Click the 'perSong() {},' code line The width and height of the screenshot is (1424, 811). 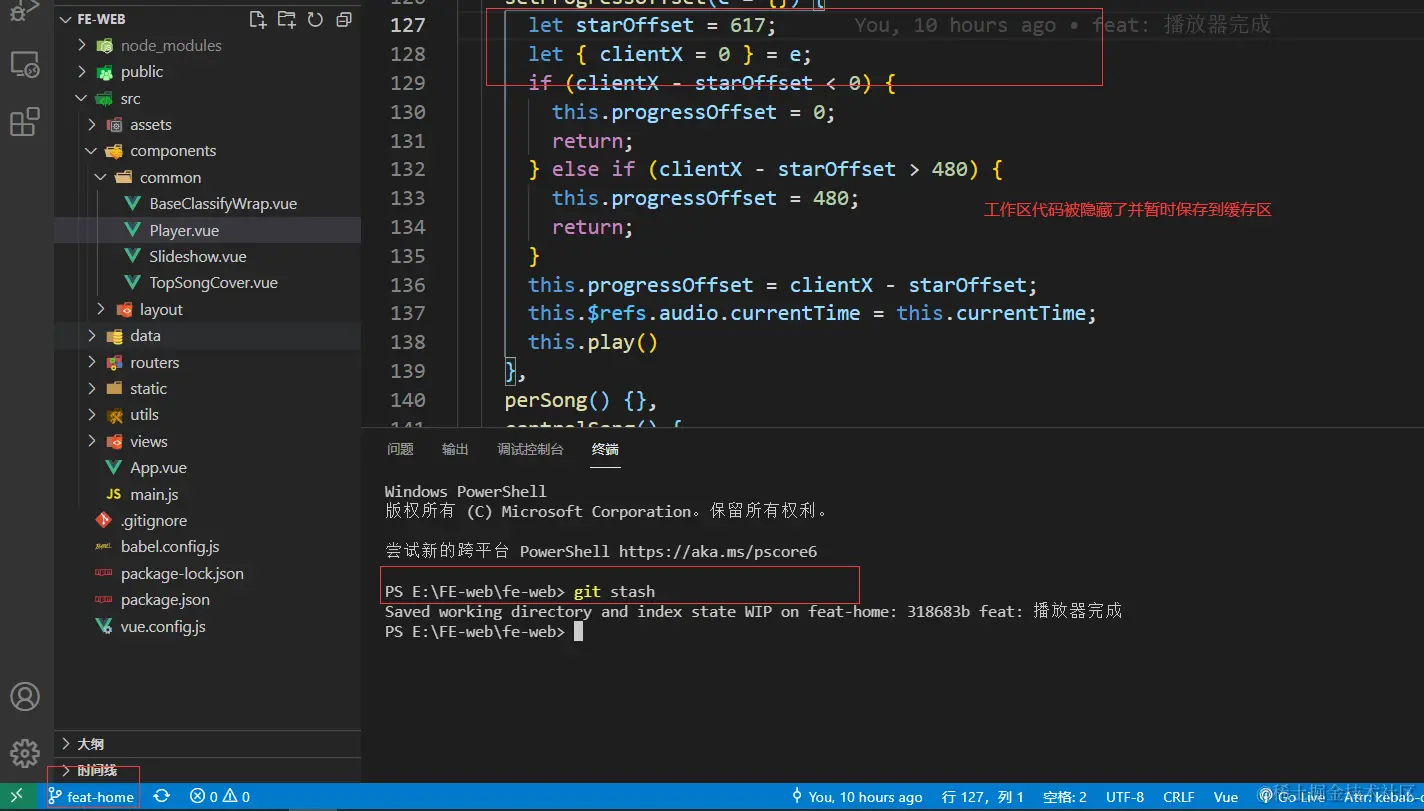pos(581,400)
